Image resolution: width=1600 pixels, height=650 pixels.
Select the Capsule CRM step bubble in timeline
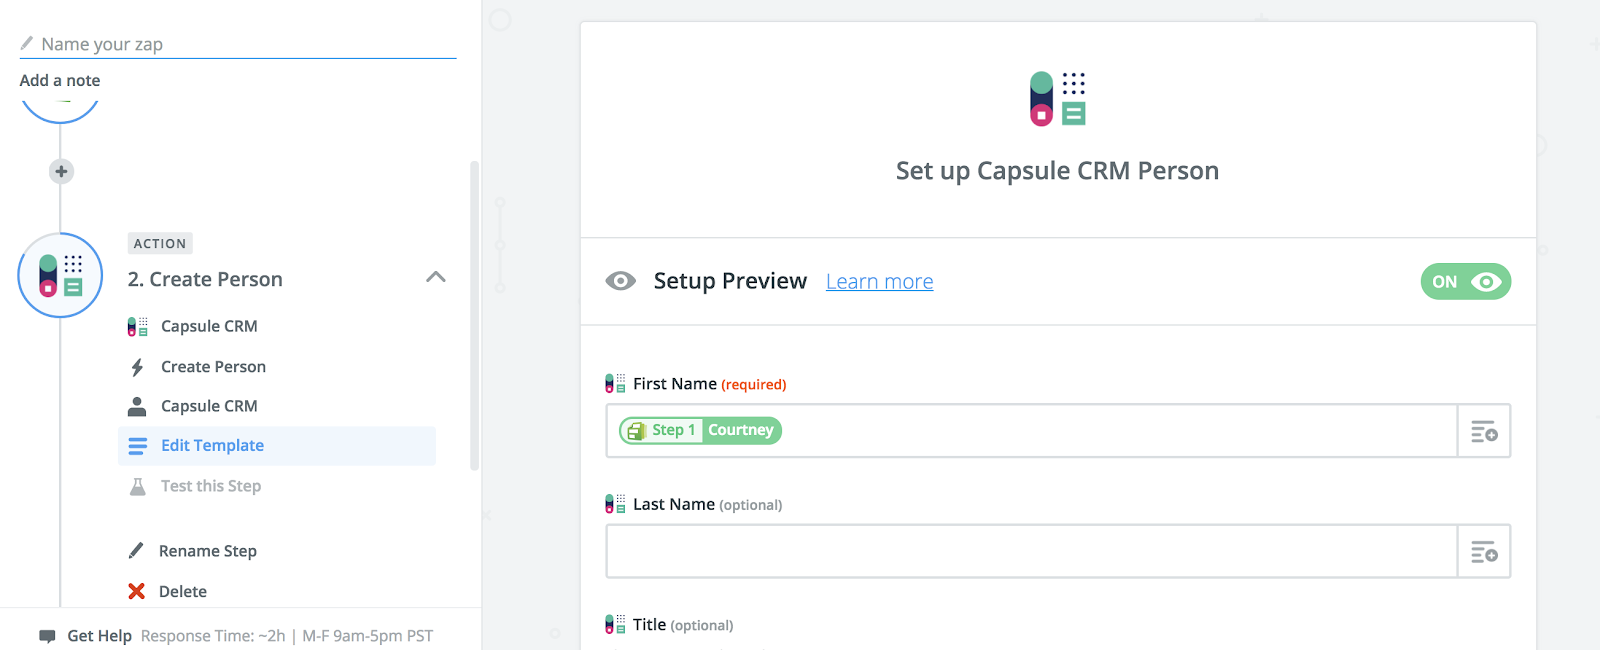[60, 275]
